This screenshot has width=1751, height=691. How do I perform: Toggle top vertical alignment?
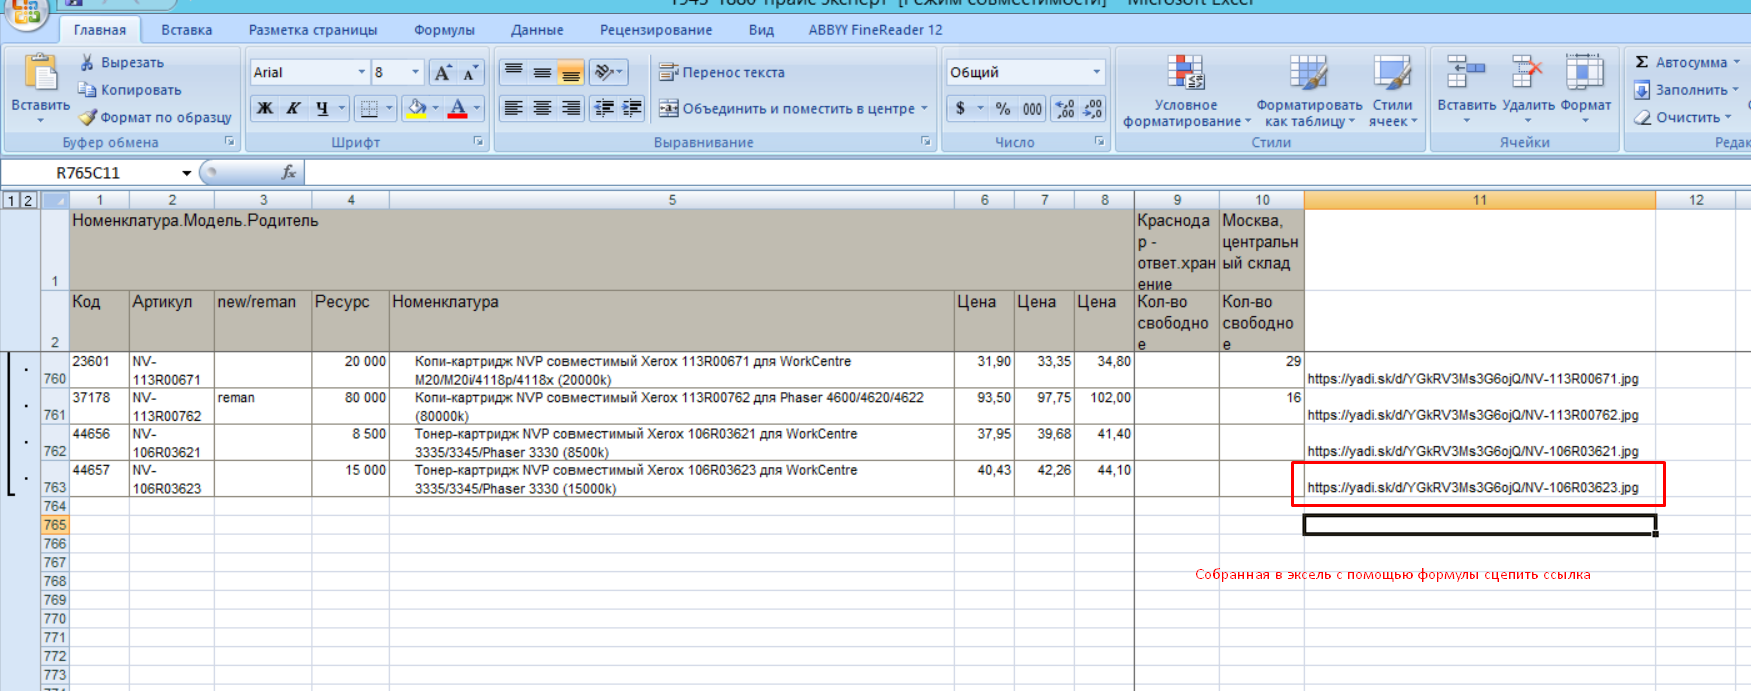point(513,72)
